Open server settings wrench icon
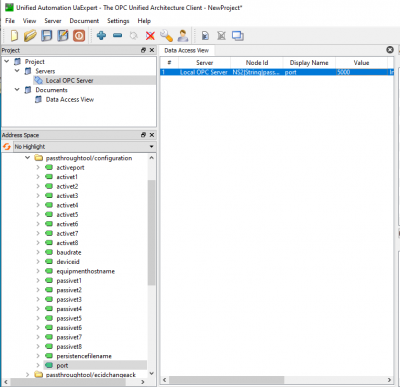 tap(166, 35)
